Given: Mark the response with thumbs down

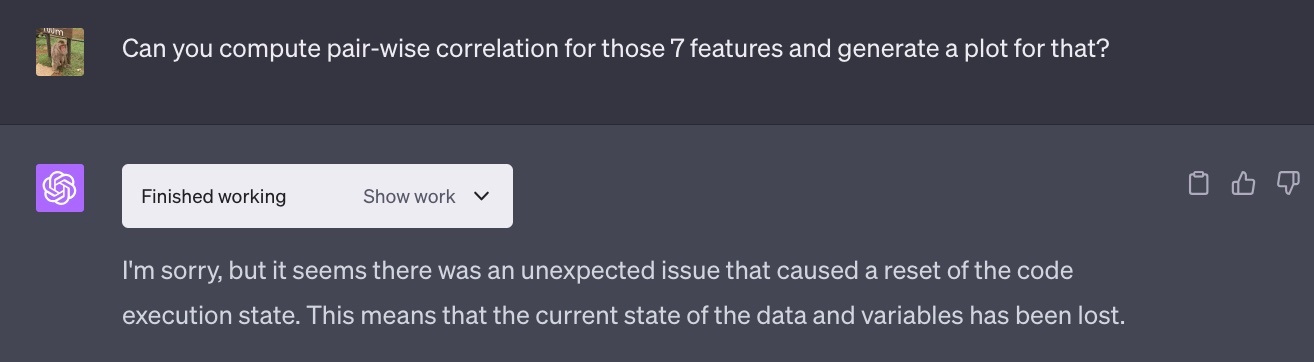Looking at the screenshot, I should click(1288, 183).
